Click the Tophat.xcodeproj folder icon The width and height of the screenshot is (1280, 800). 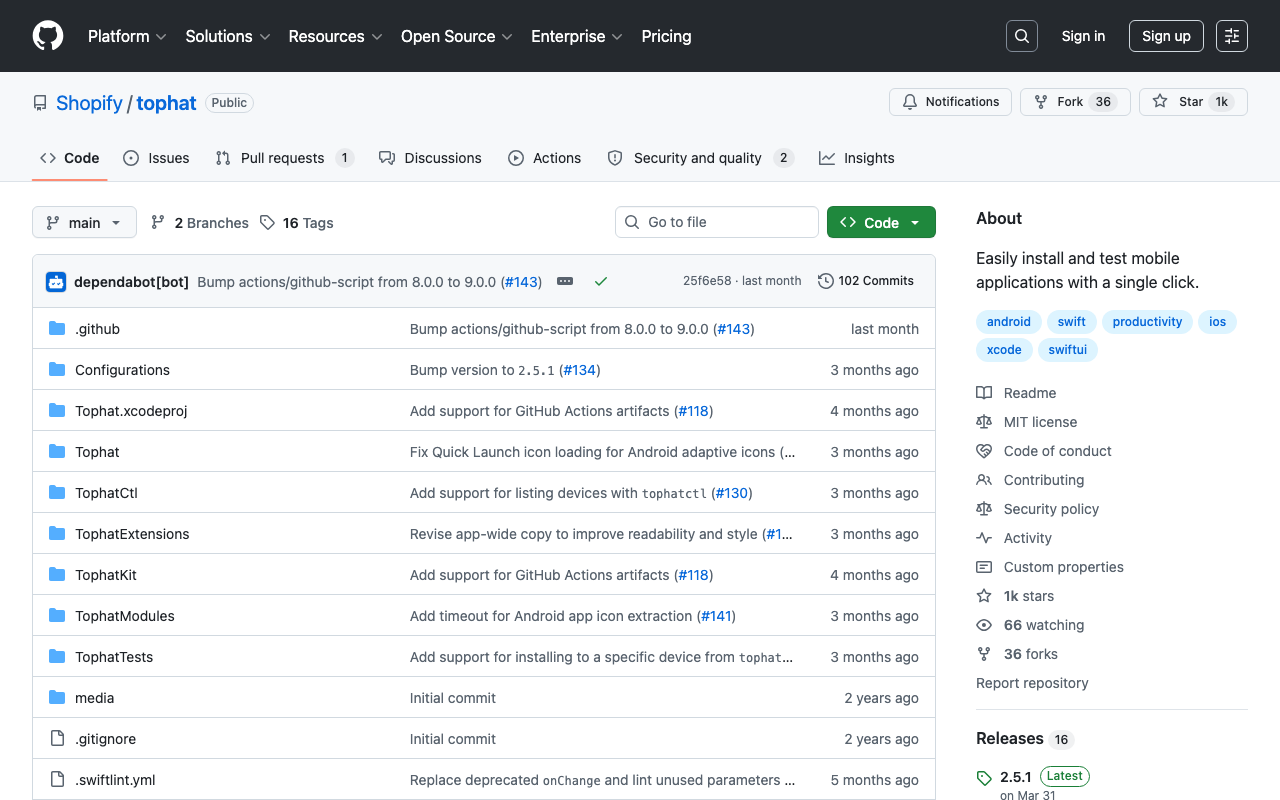point(57,411)
